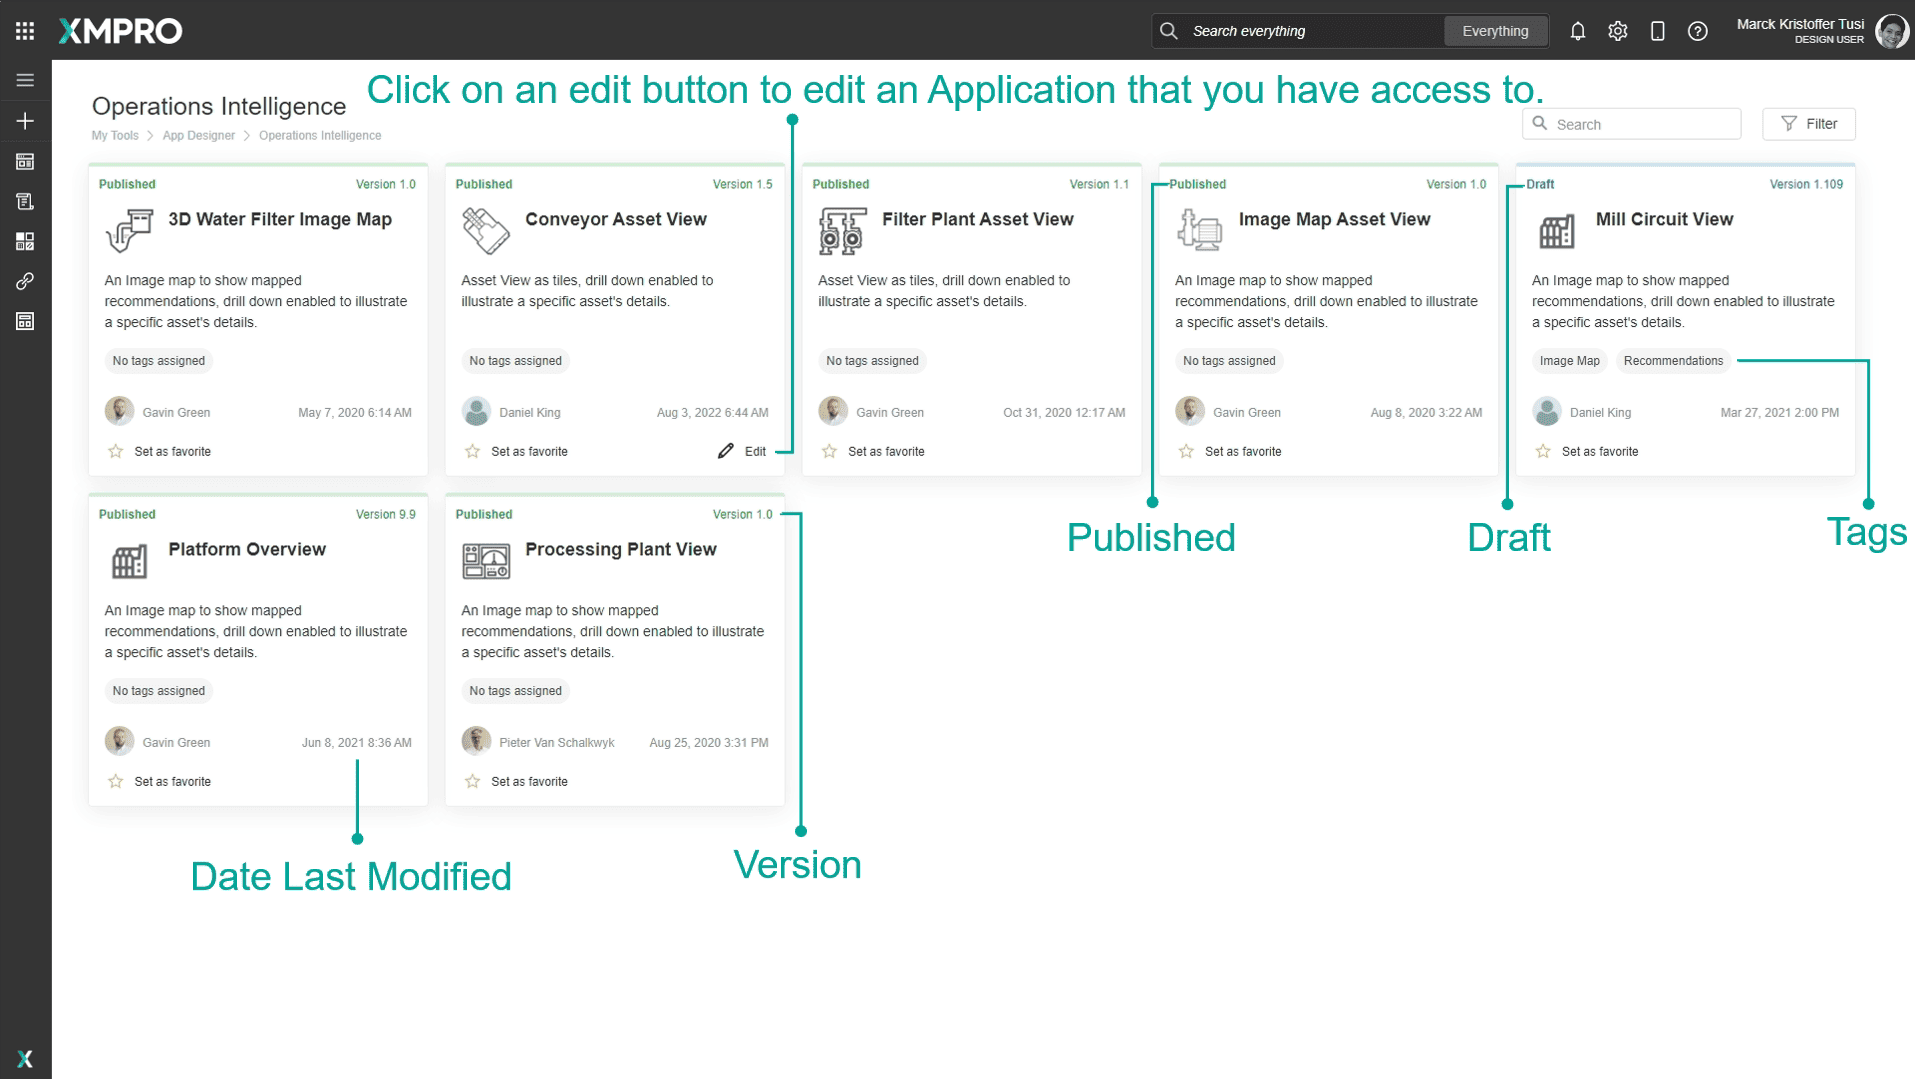Select the link icon in the sidebar
Viewport: 1915px width, 1079px height.
25,281
